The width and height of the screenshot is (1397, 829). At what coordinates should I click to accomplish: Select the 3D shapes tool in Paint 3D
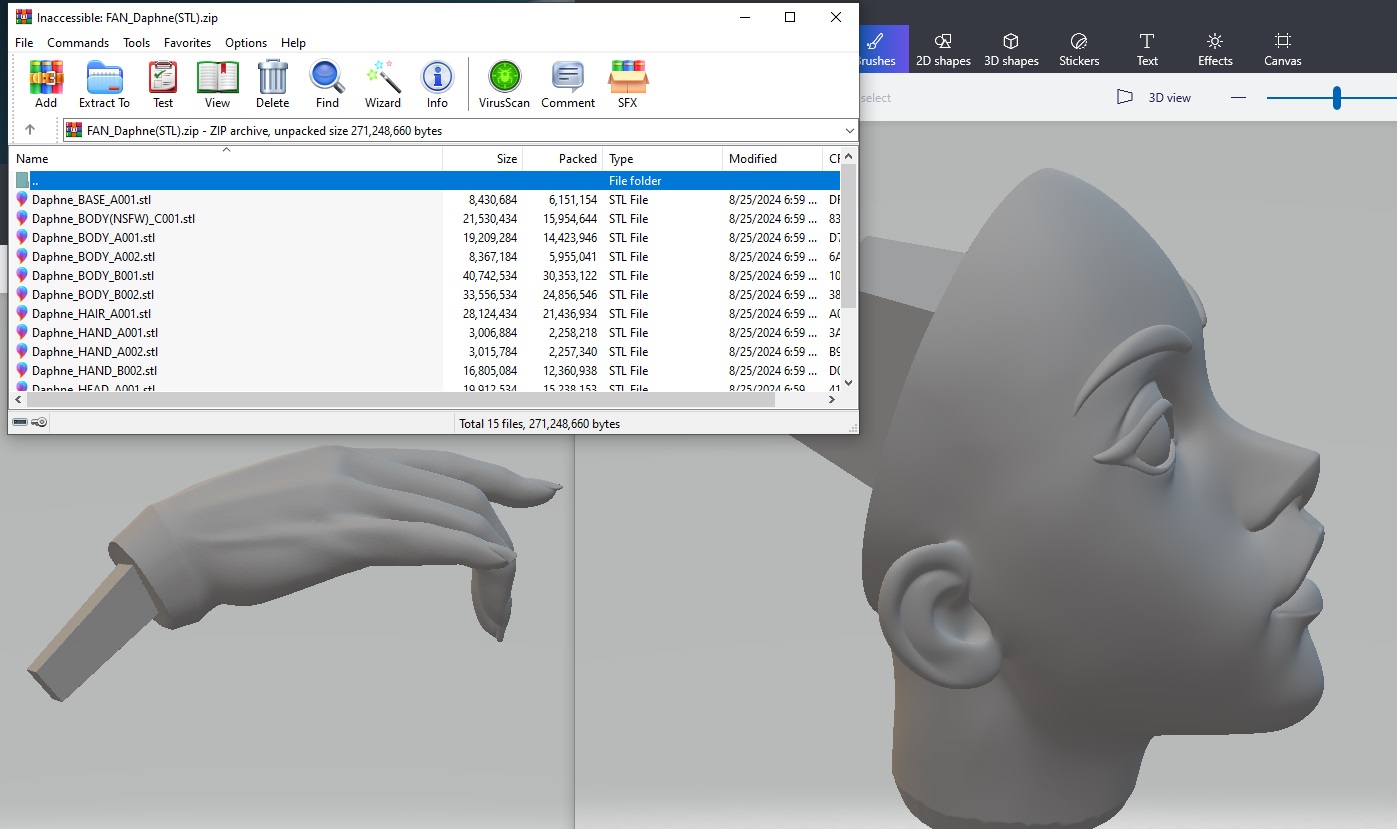coord(1011,49)
